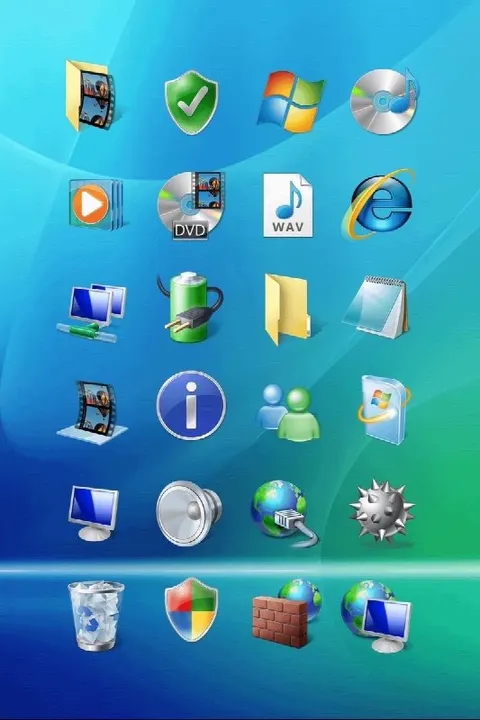Launch the Windows Media Player play icon
Screen dimensions: 480x720
[96, 204]
